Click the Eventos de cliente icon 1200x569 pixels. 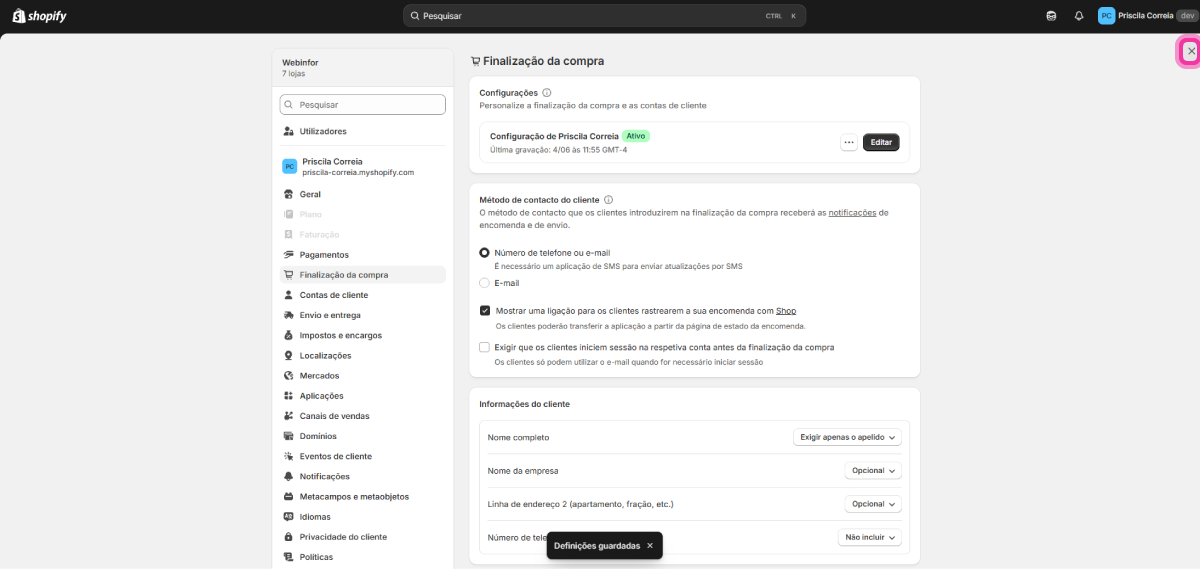[x=288, y=456]
